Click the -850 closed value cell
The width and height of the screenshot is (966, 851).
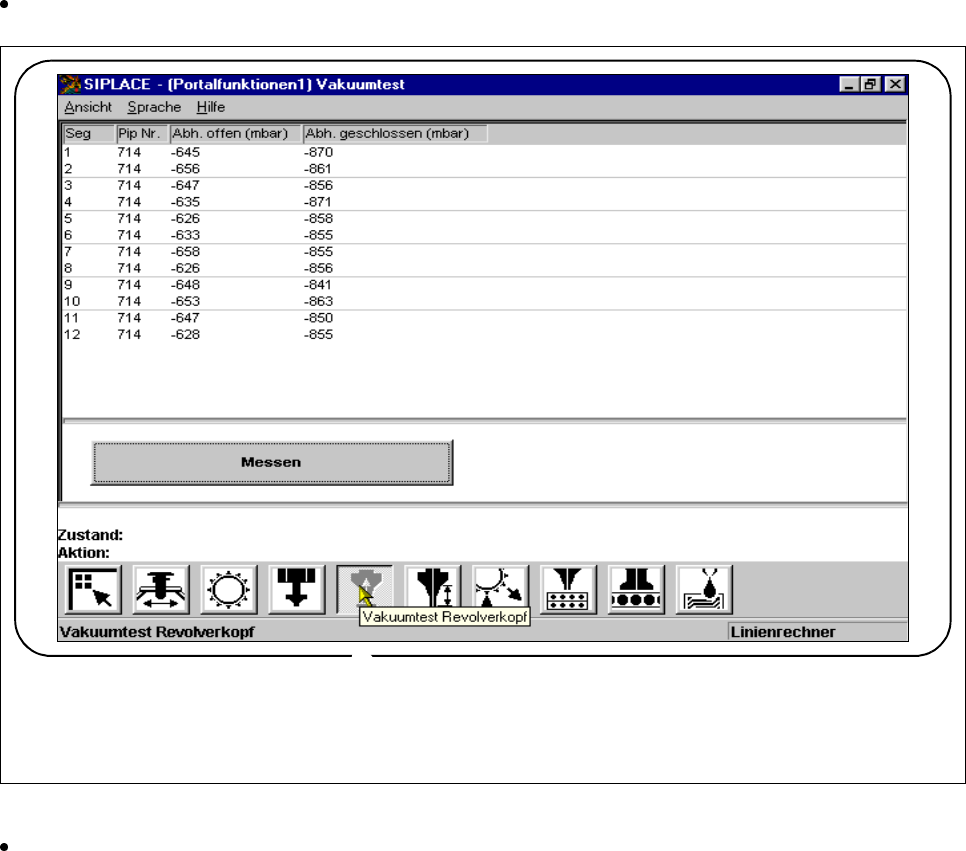click(319, 319)
